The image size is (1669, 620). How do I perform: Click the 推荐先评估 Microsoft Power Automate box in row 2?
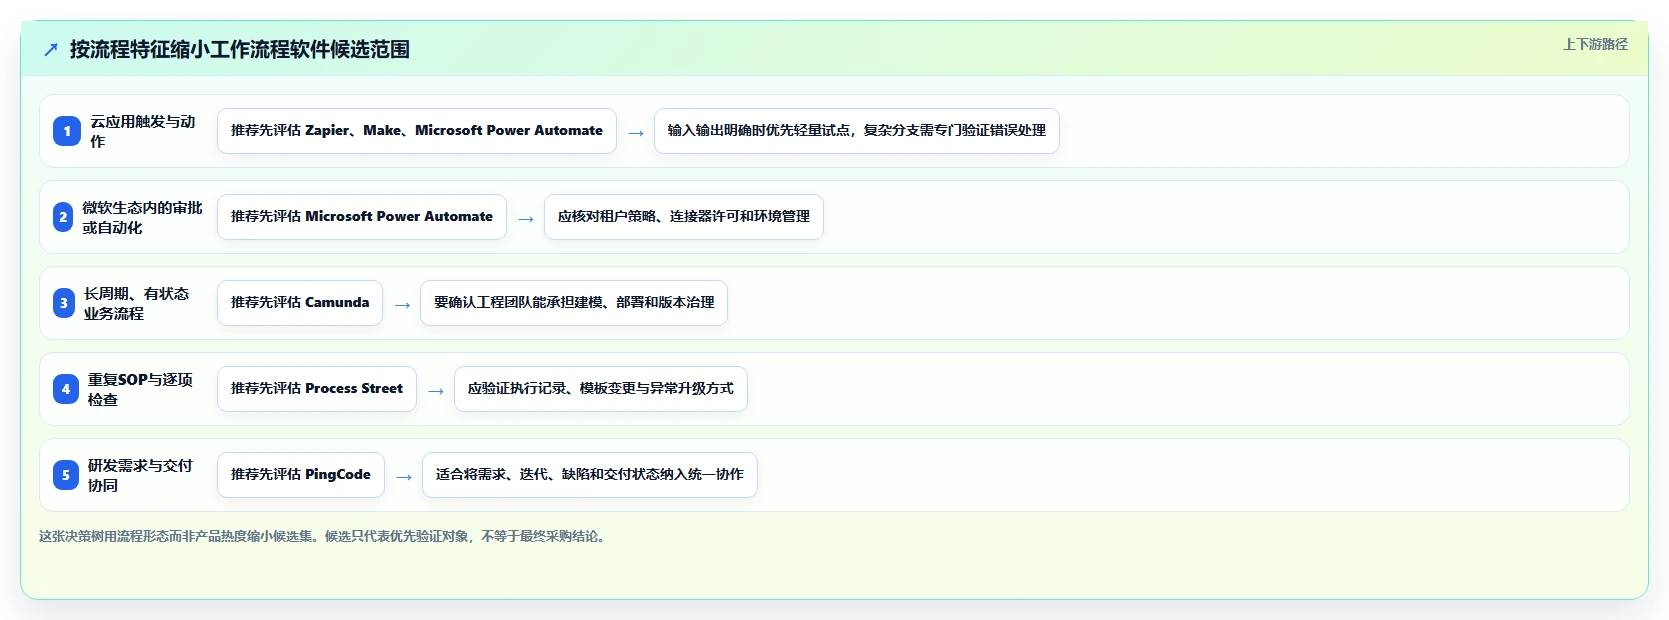362,217
